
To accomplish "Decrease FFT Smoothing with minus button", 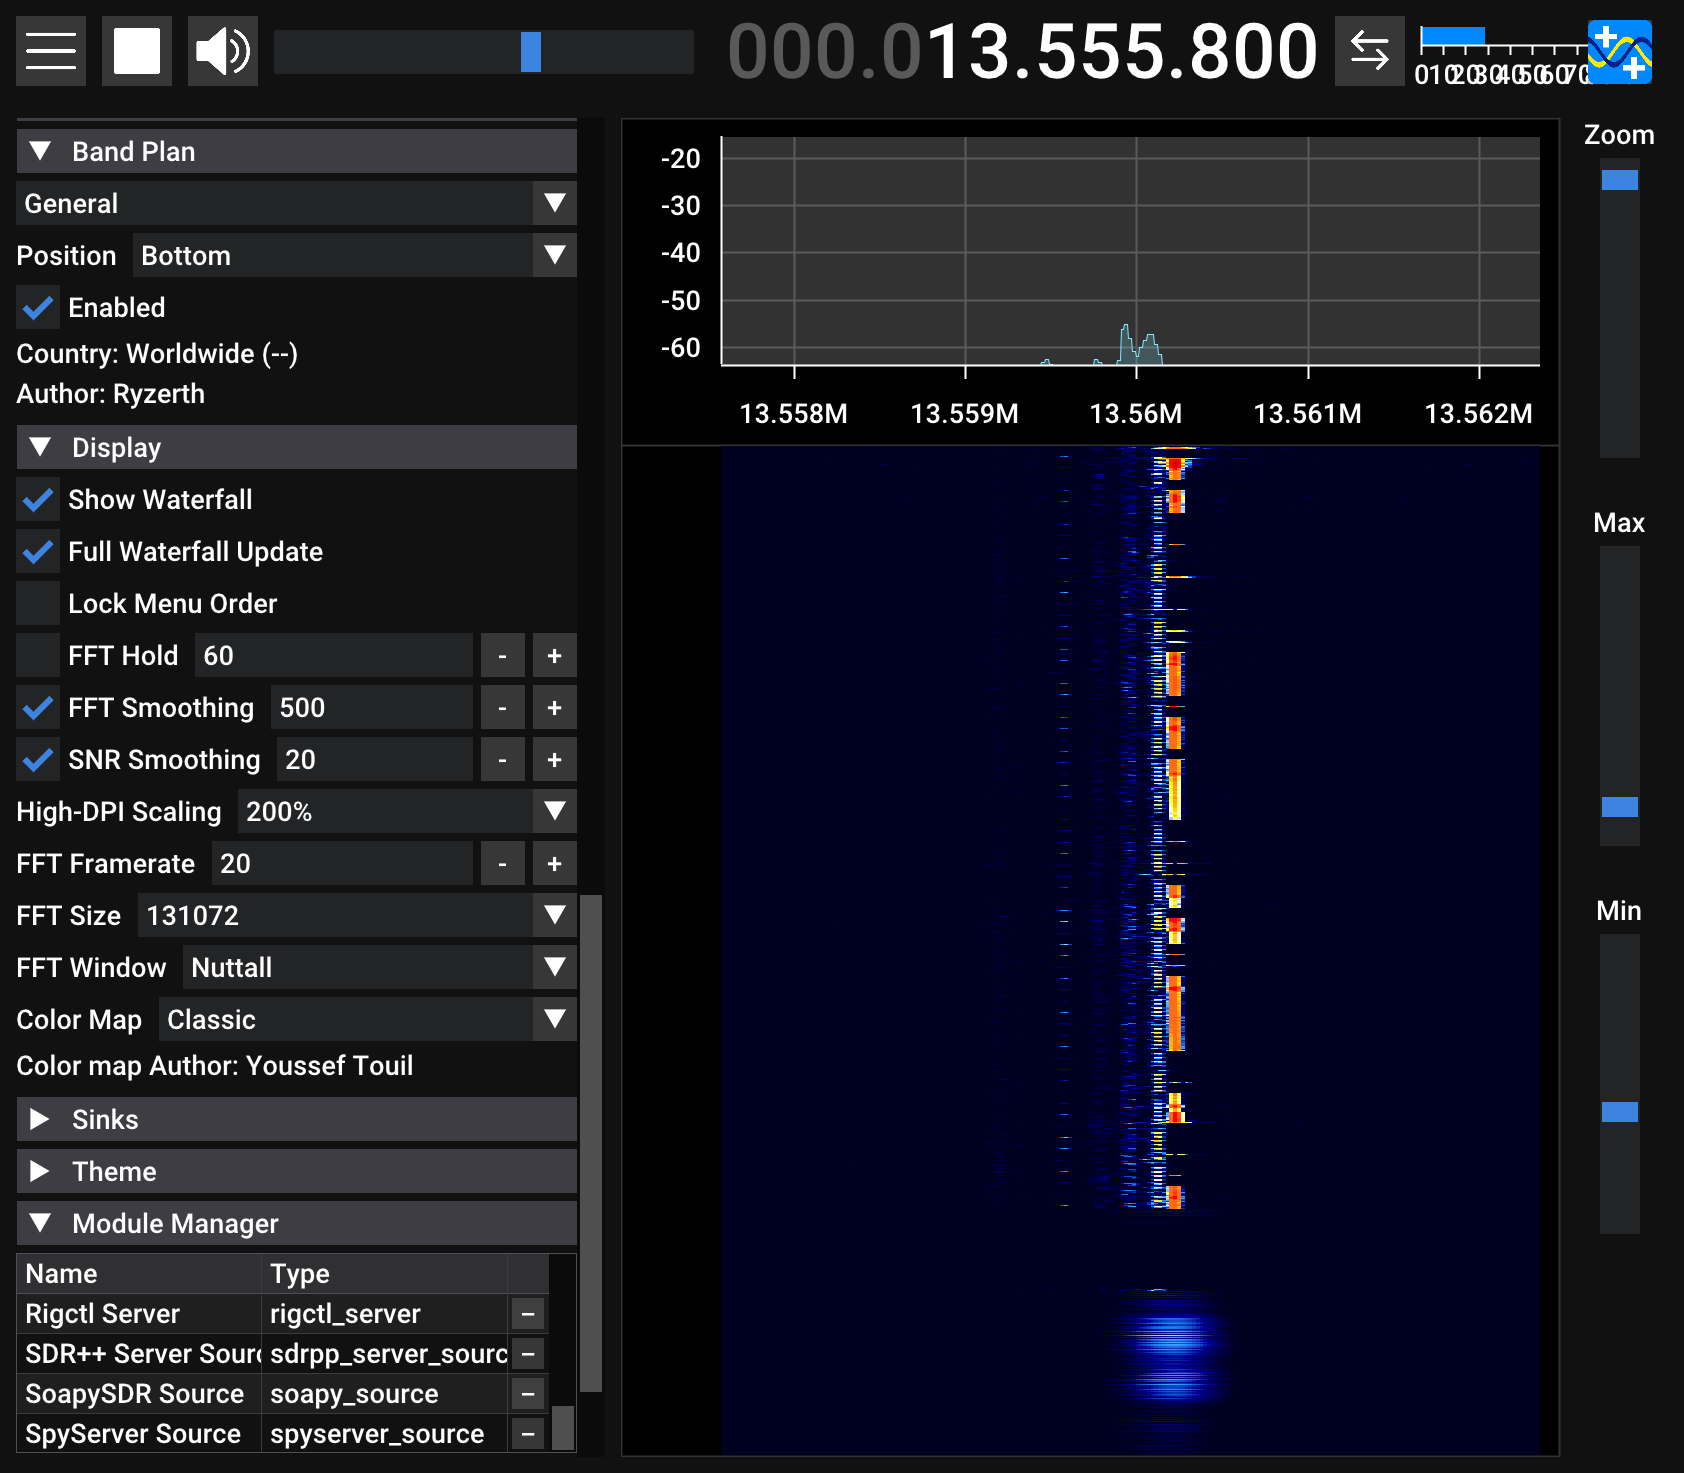I will coord(503,707).
